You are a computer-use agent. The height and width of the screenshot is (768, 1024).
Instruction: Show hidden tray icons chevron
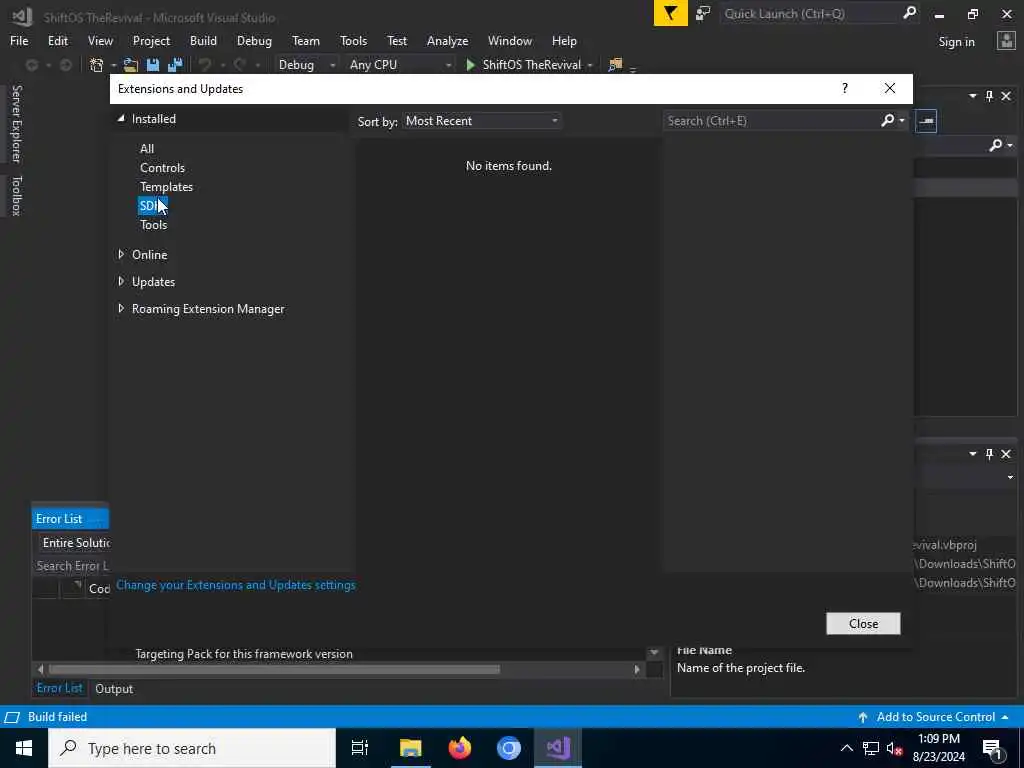pyautogui.click(x=846, y=748)
